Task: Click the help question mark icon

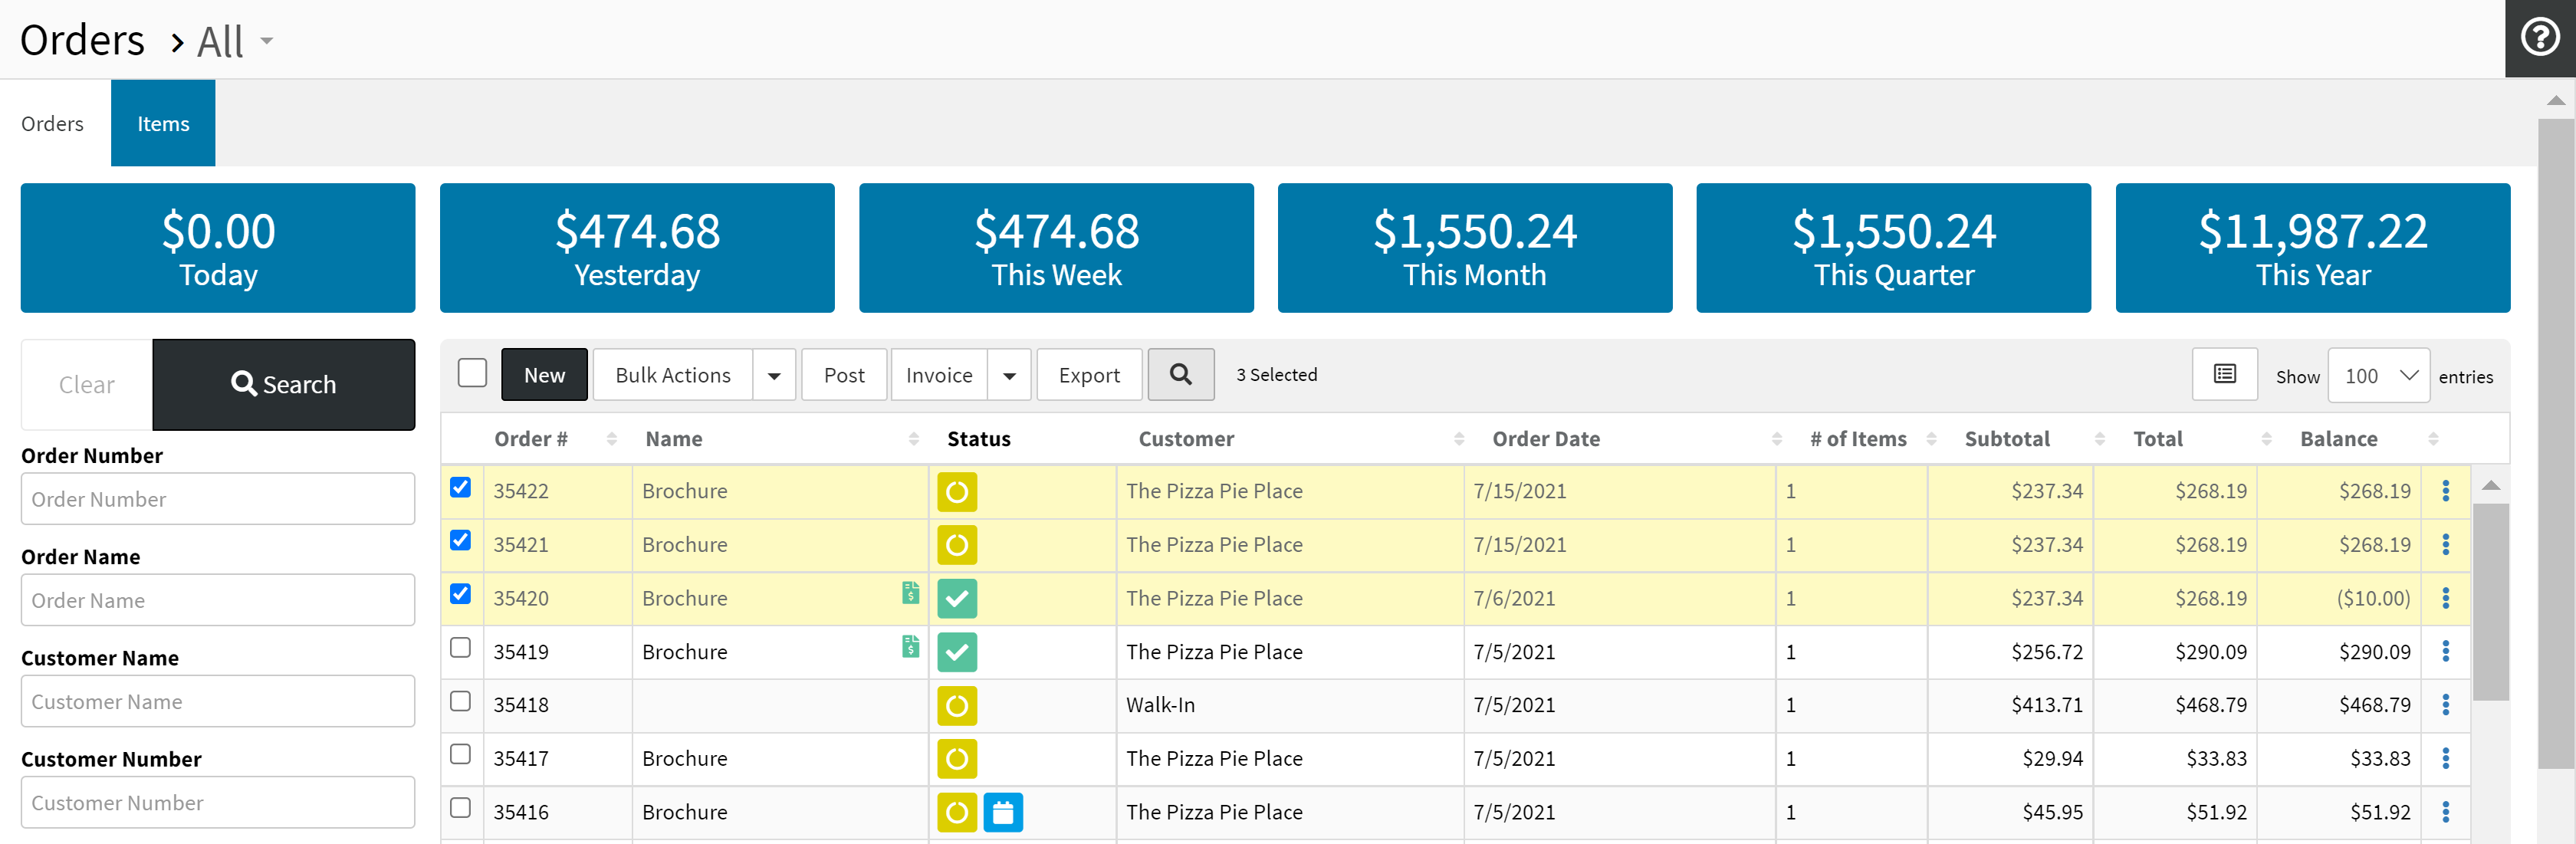Action: pos(2539,38)
